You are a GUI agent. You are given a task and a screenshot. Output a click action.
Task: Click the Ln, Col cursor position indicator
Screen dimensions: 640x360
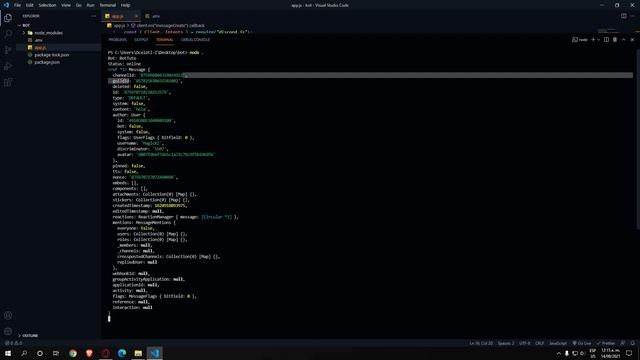pyautogui.click(x=481, y=343)
